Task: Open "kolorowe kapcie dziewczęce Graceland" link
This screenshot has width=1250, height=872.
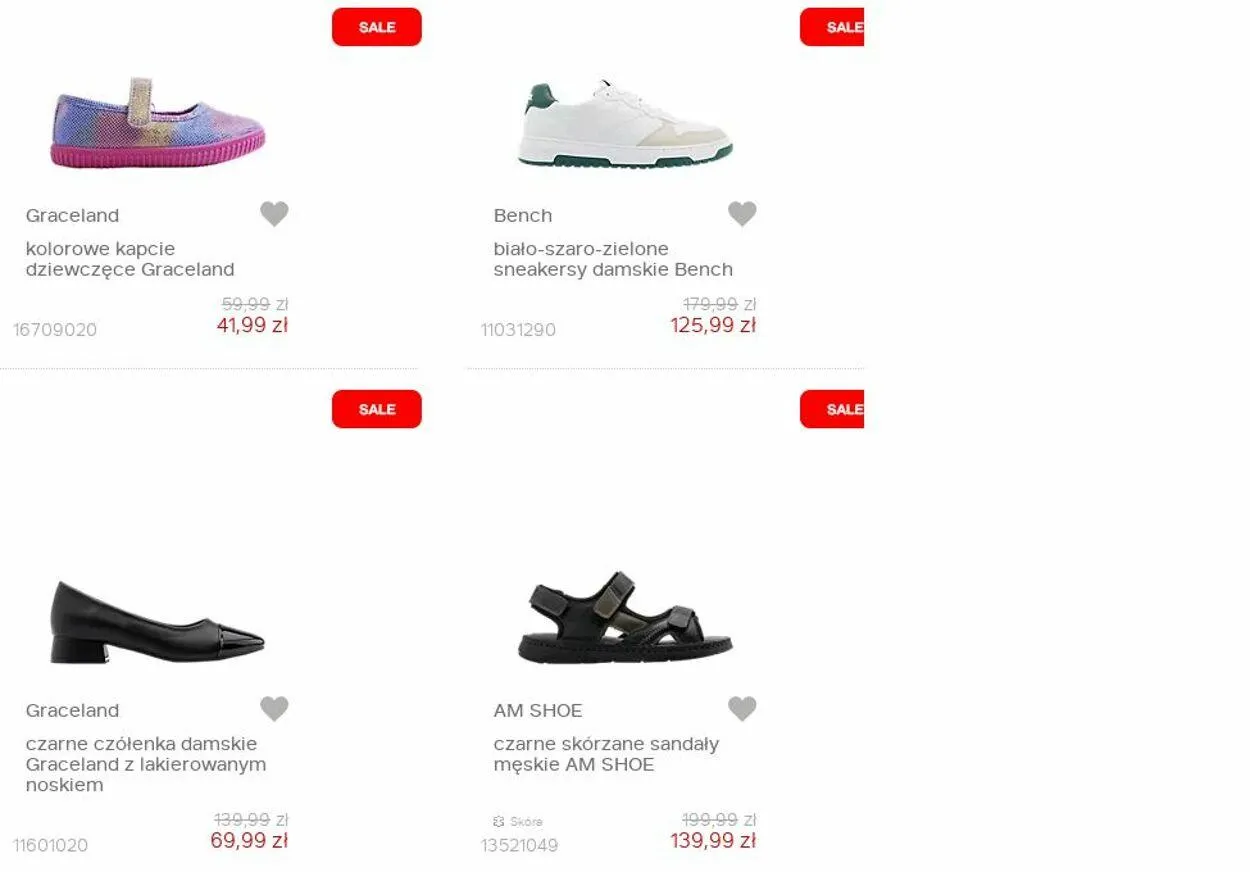Action: (130, 259)
